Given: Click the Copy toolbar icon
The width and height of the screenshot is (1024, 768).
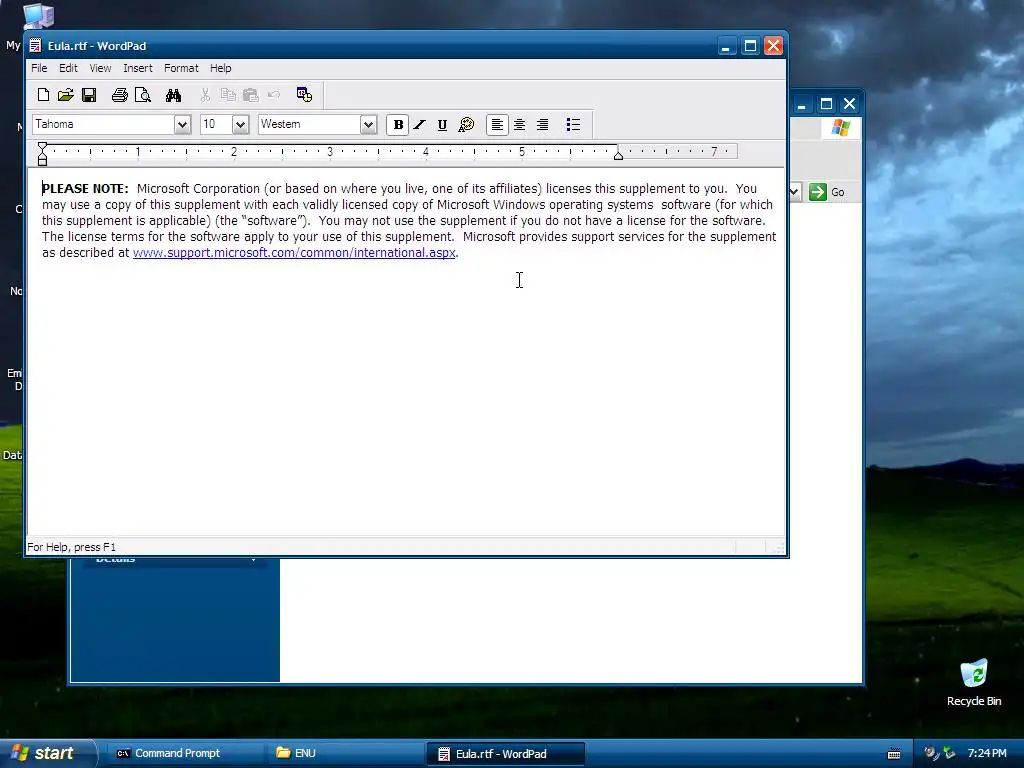Looking at the screenshot, I should (x=228, y=95).
